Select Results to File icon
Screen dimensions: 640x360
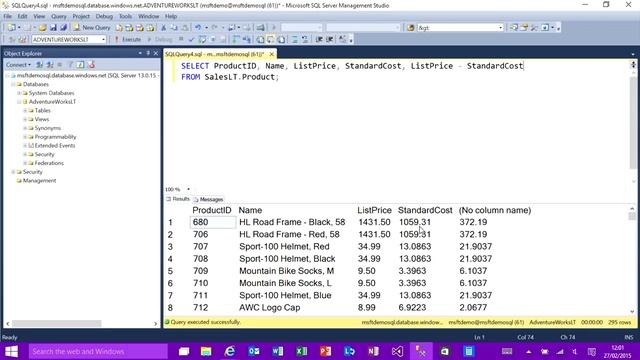click(281, 40)
